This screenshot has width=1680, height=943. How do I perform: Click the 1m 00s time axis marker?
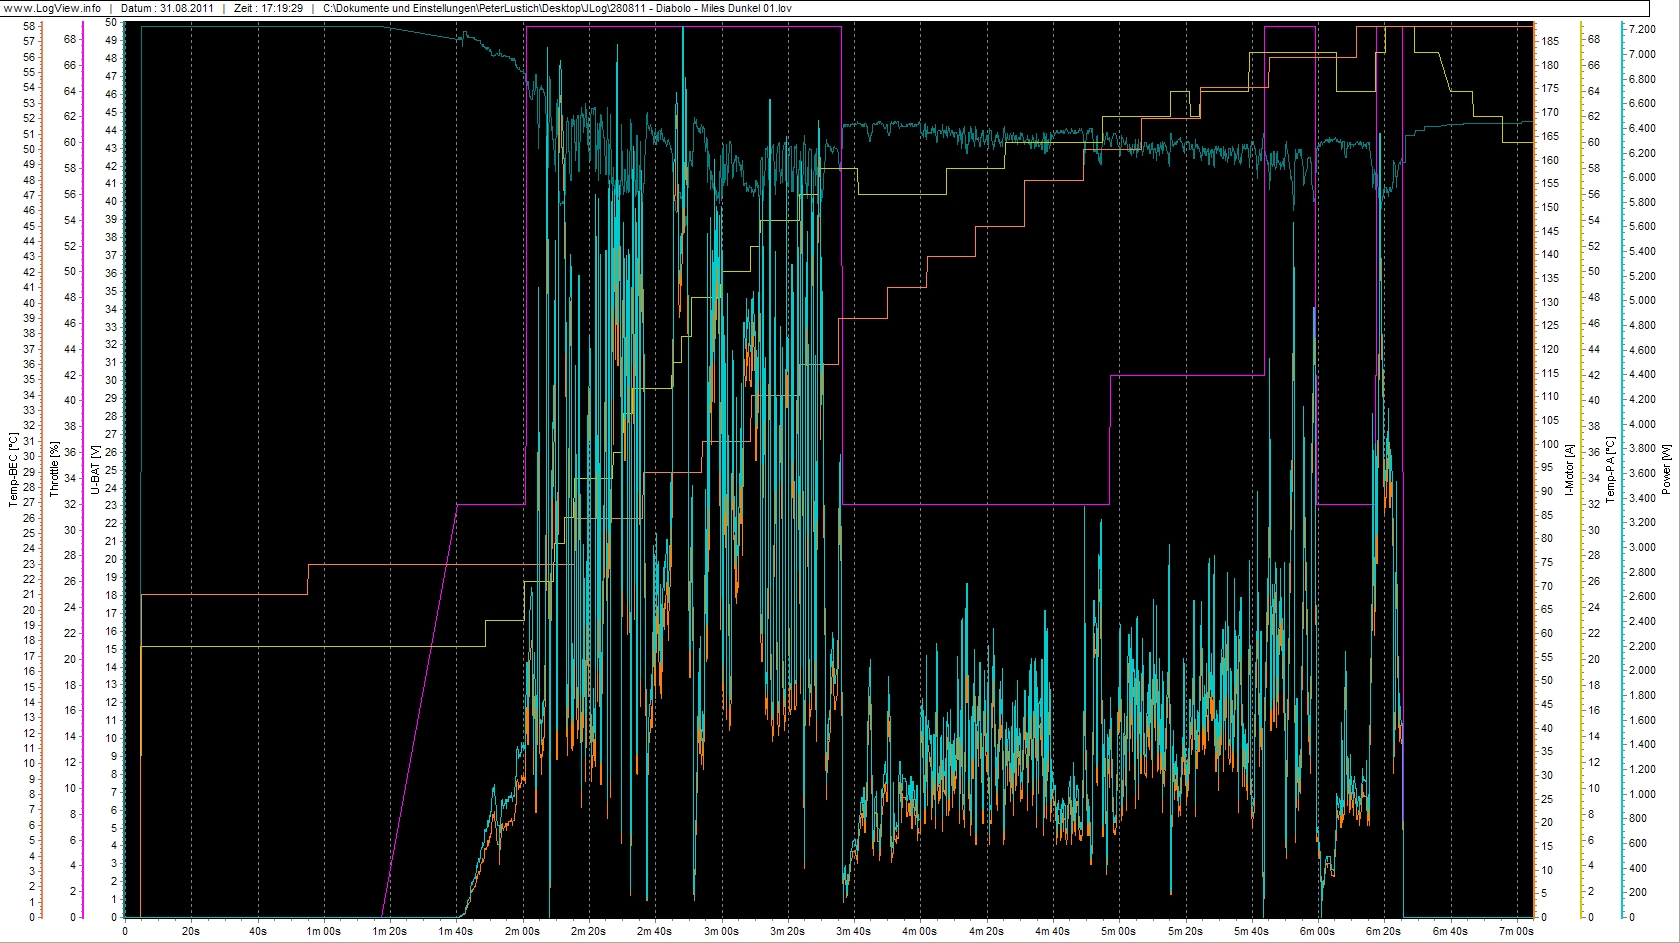click(x=323, y=931)
